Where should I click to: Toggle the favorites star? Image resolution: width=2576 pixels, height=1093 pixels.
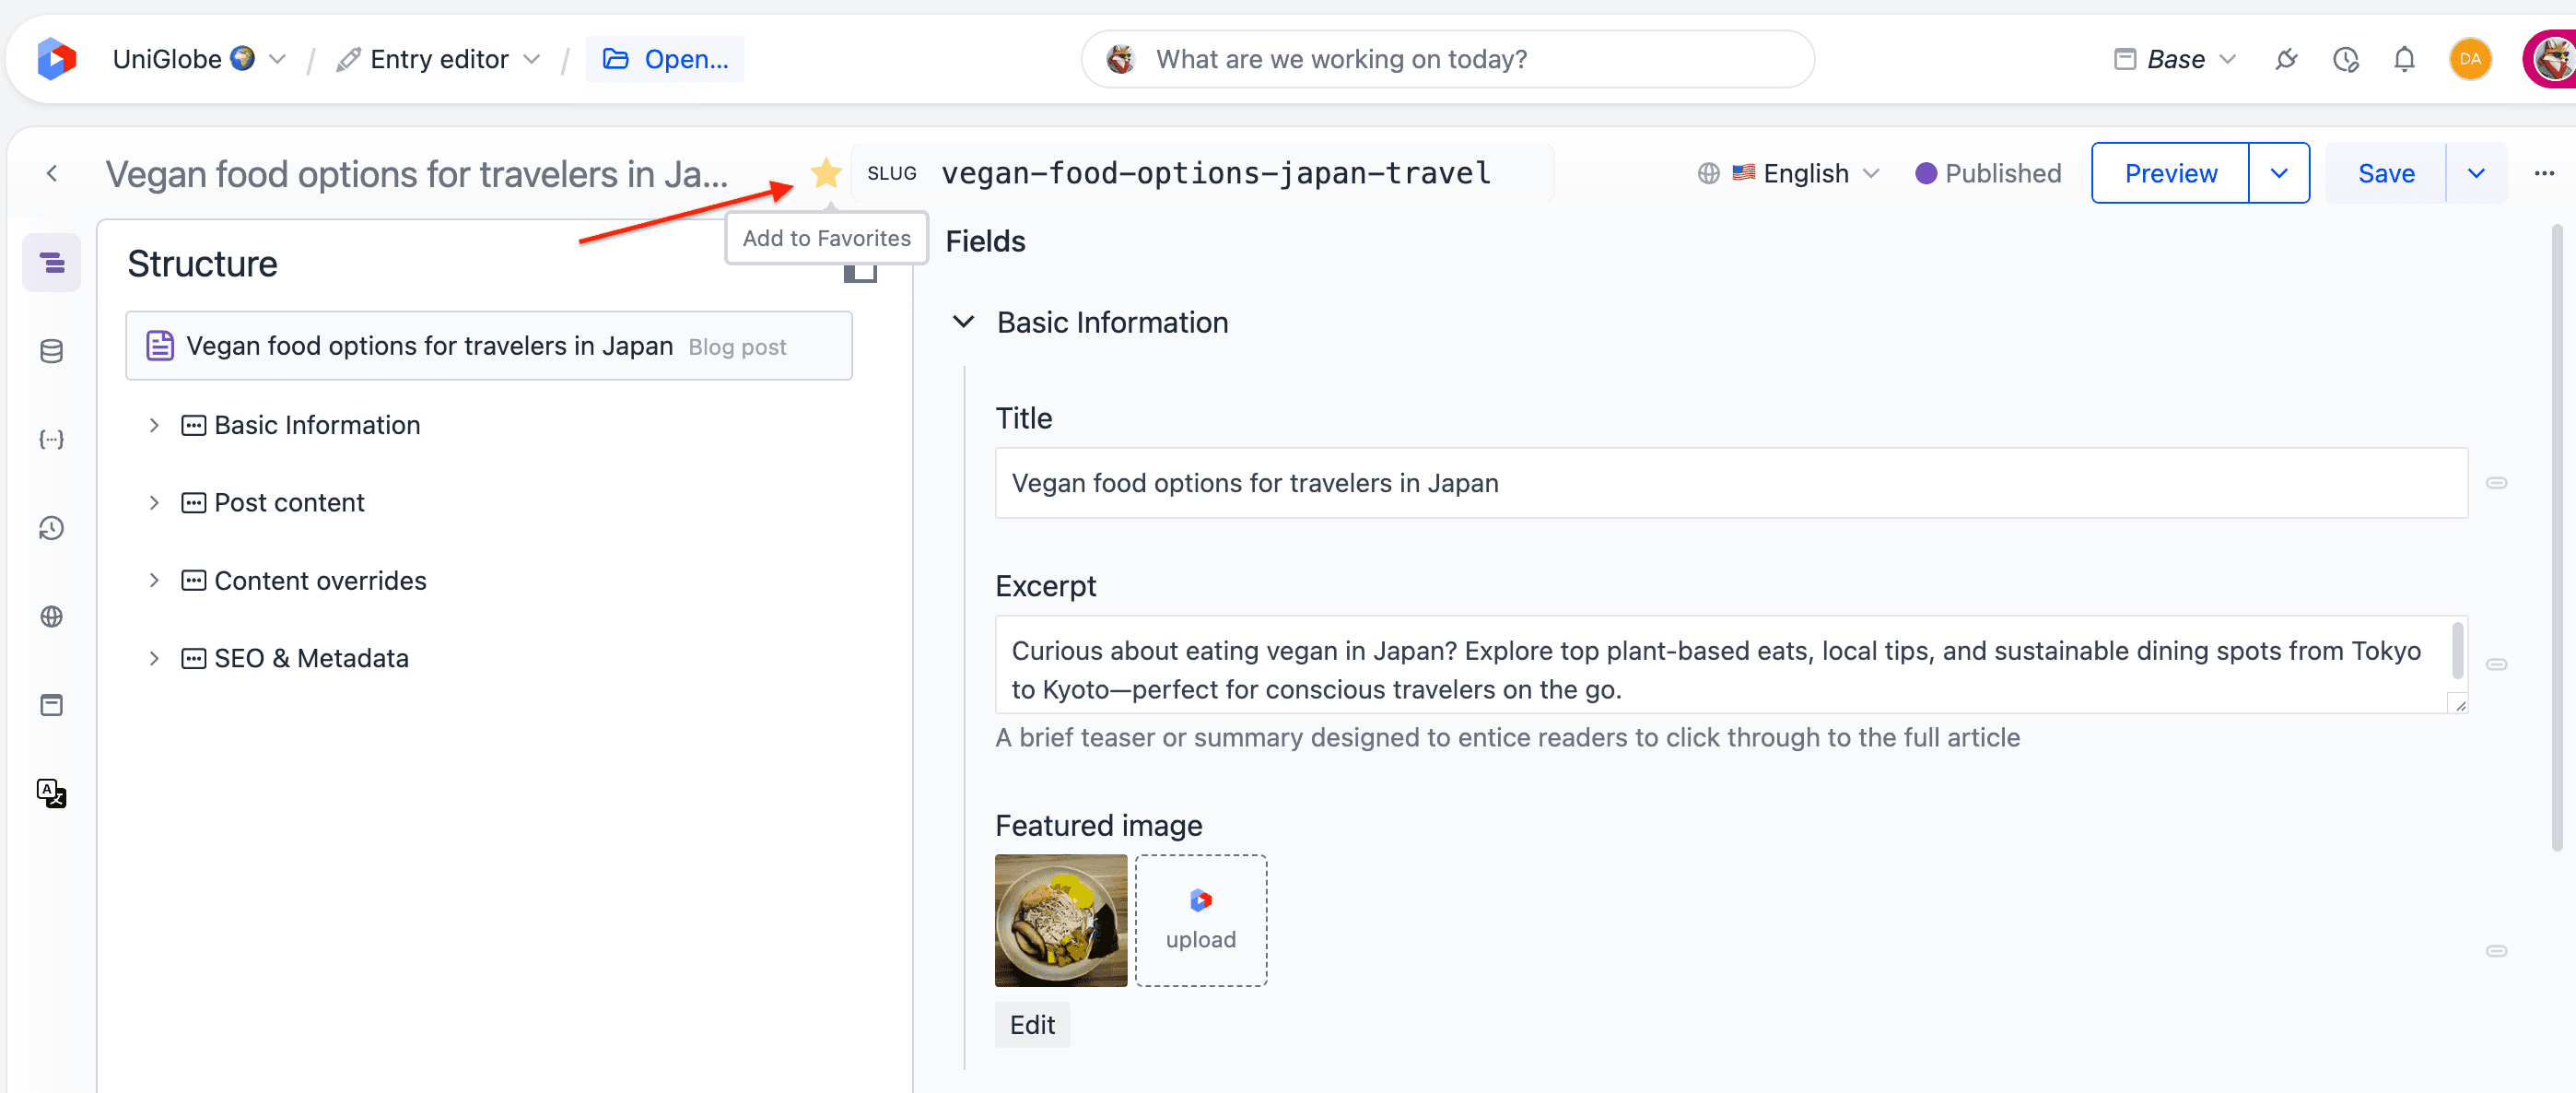pos(826,173)
